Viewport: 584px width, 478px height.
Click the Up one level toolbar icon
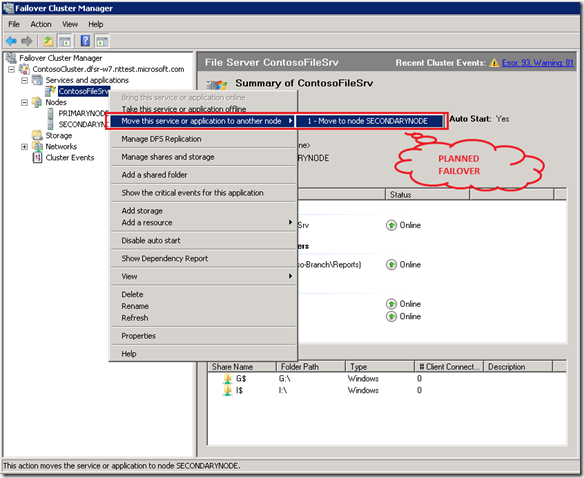[48, 41]
